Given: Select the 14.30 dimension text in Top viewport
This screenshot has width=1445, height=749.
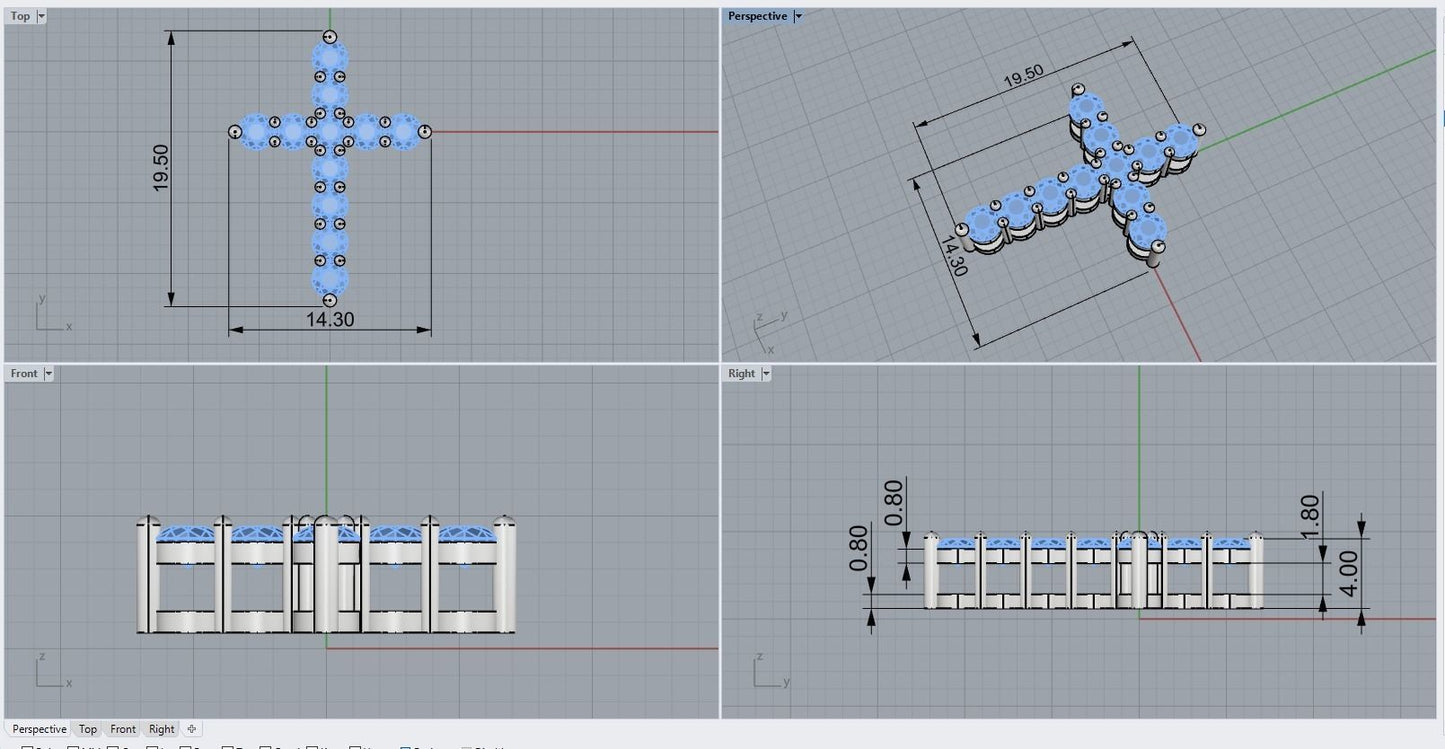Looking at the screenshot, I should click(330, 320).
